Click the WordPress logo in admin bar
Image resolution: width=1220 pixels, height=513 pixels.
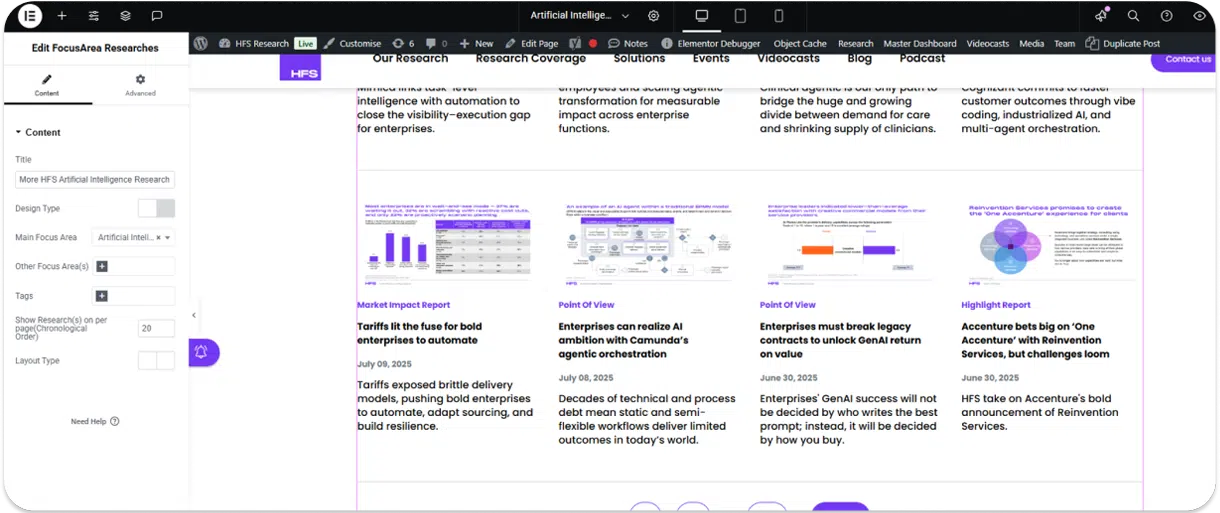(x=201, y=43)
